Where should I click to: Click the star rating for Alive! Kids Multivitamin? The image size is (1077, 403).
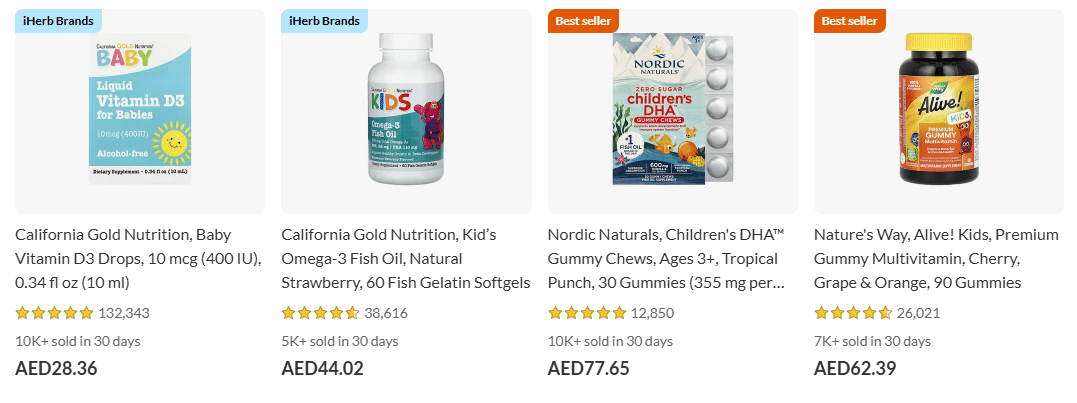coord(852,313)
